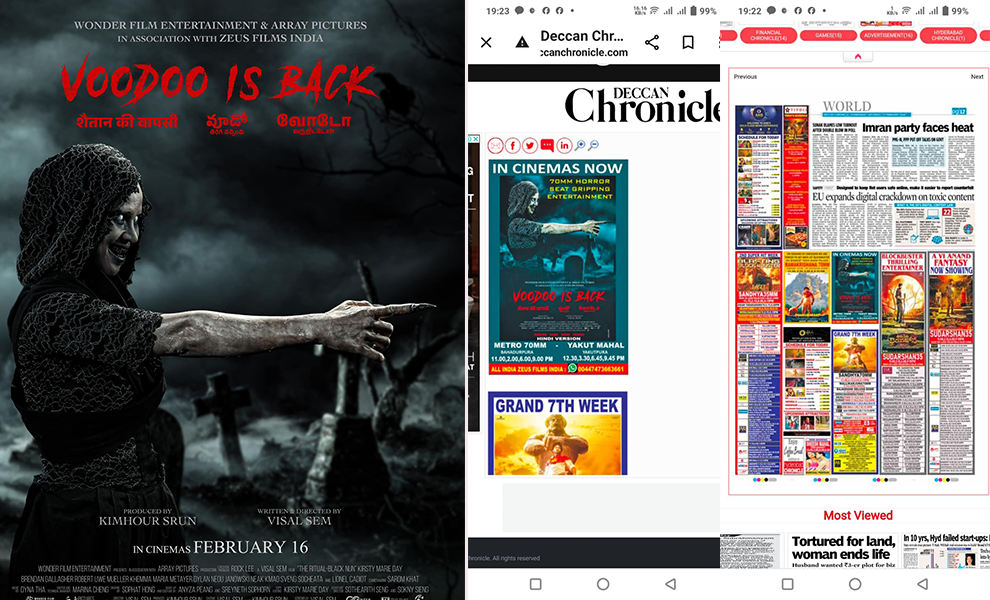990x600 pixels.
Task: Open the Voodoo Is Back cinema advertisement
Action: click(x=558, y=267)
